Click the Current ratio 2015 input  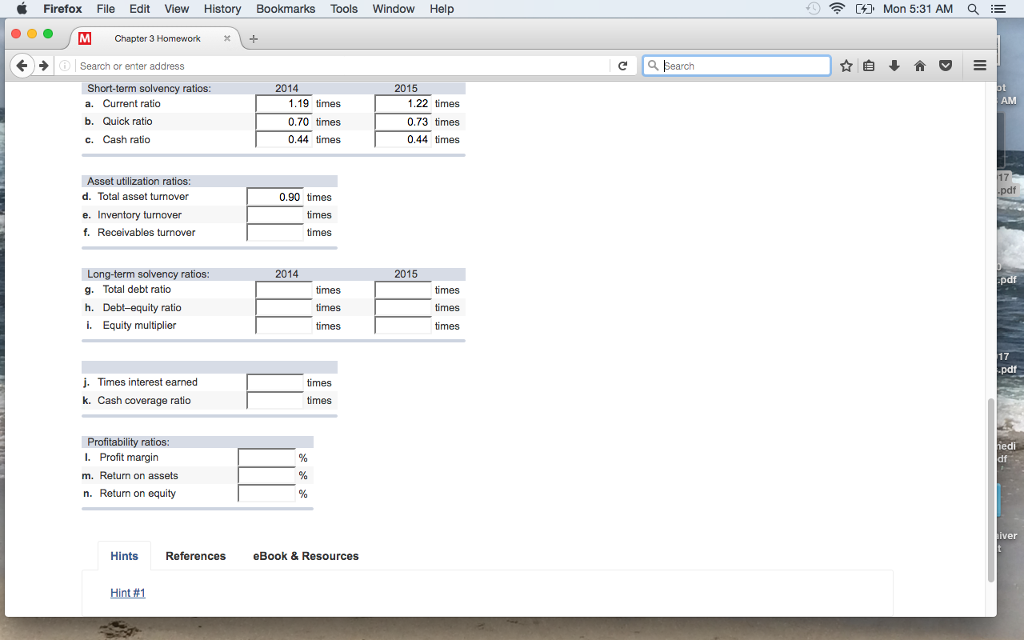(403, 103)
